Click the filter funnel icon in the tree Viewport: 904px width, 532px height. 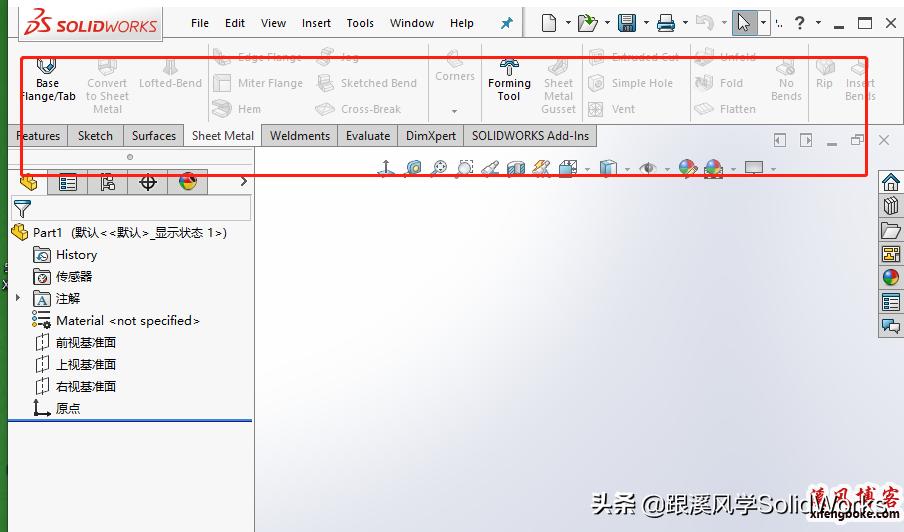(x=22, y=209)
